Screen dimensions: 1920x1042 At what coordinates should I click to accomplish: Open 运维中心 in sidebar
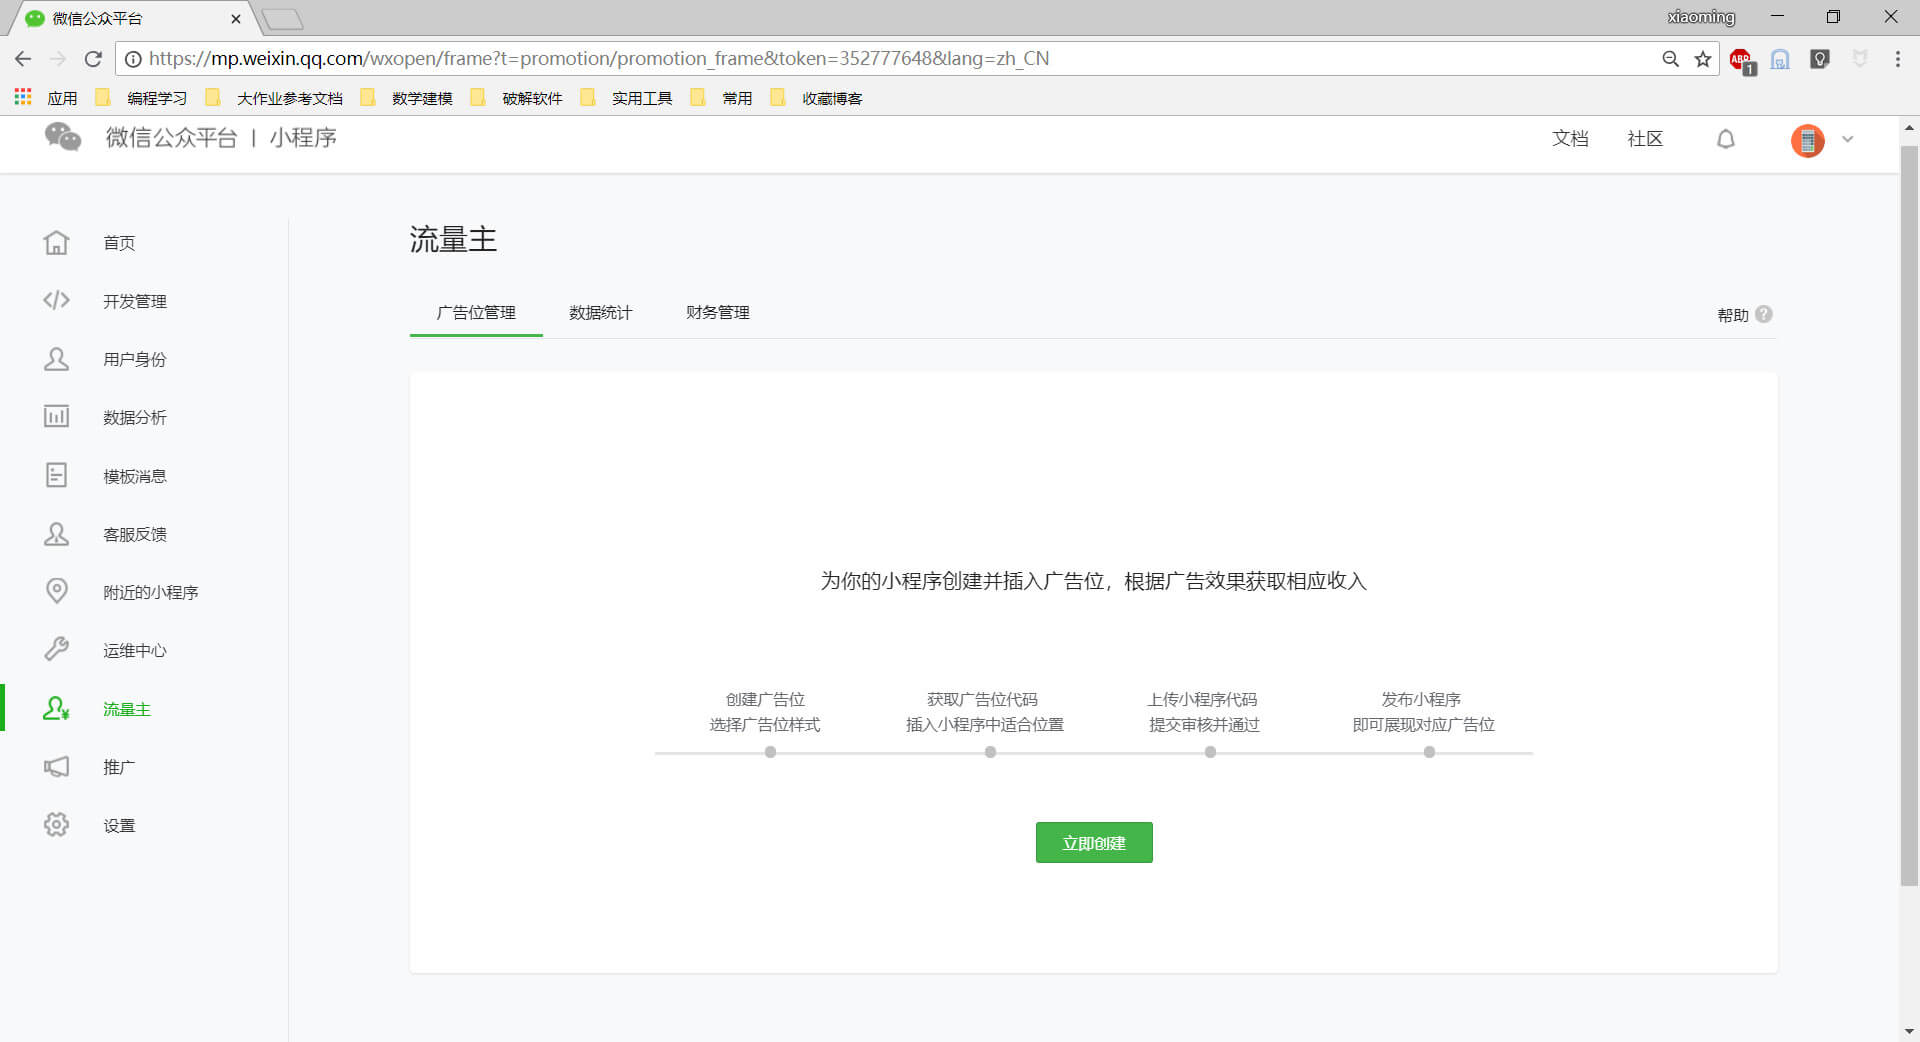pos(135,651)
